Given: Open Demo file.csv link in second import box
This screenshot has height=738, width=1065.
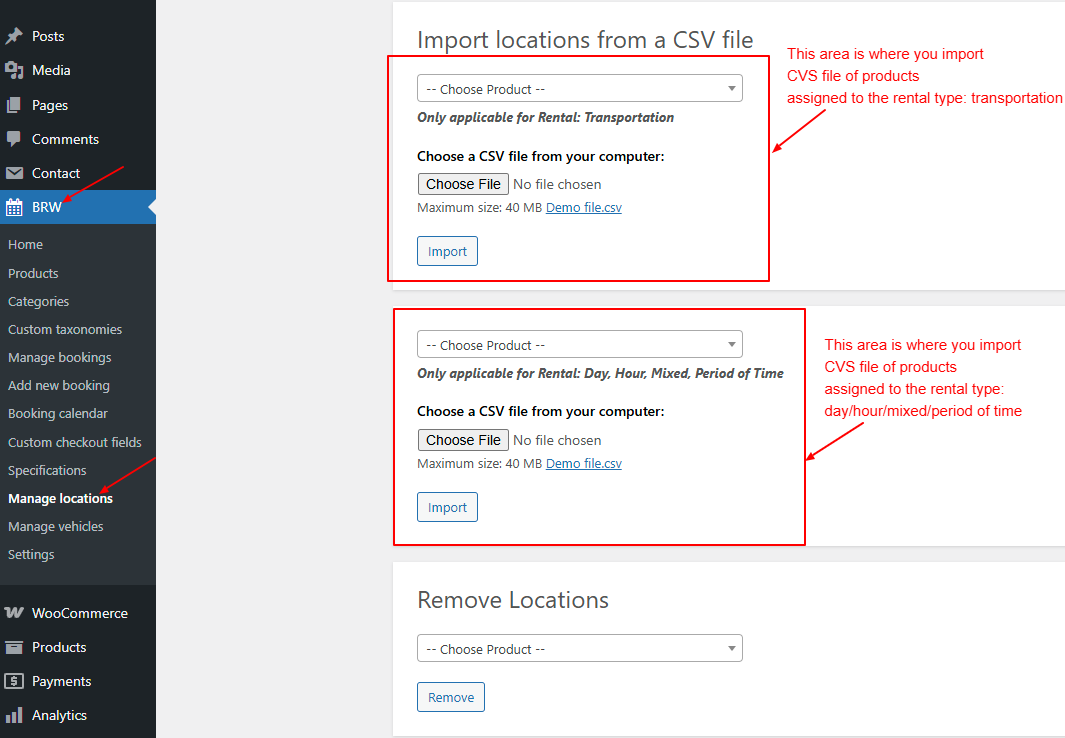Looking at the screenshot, I should pos(583,464).
